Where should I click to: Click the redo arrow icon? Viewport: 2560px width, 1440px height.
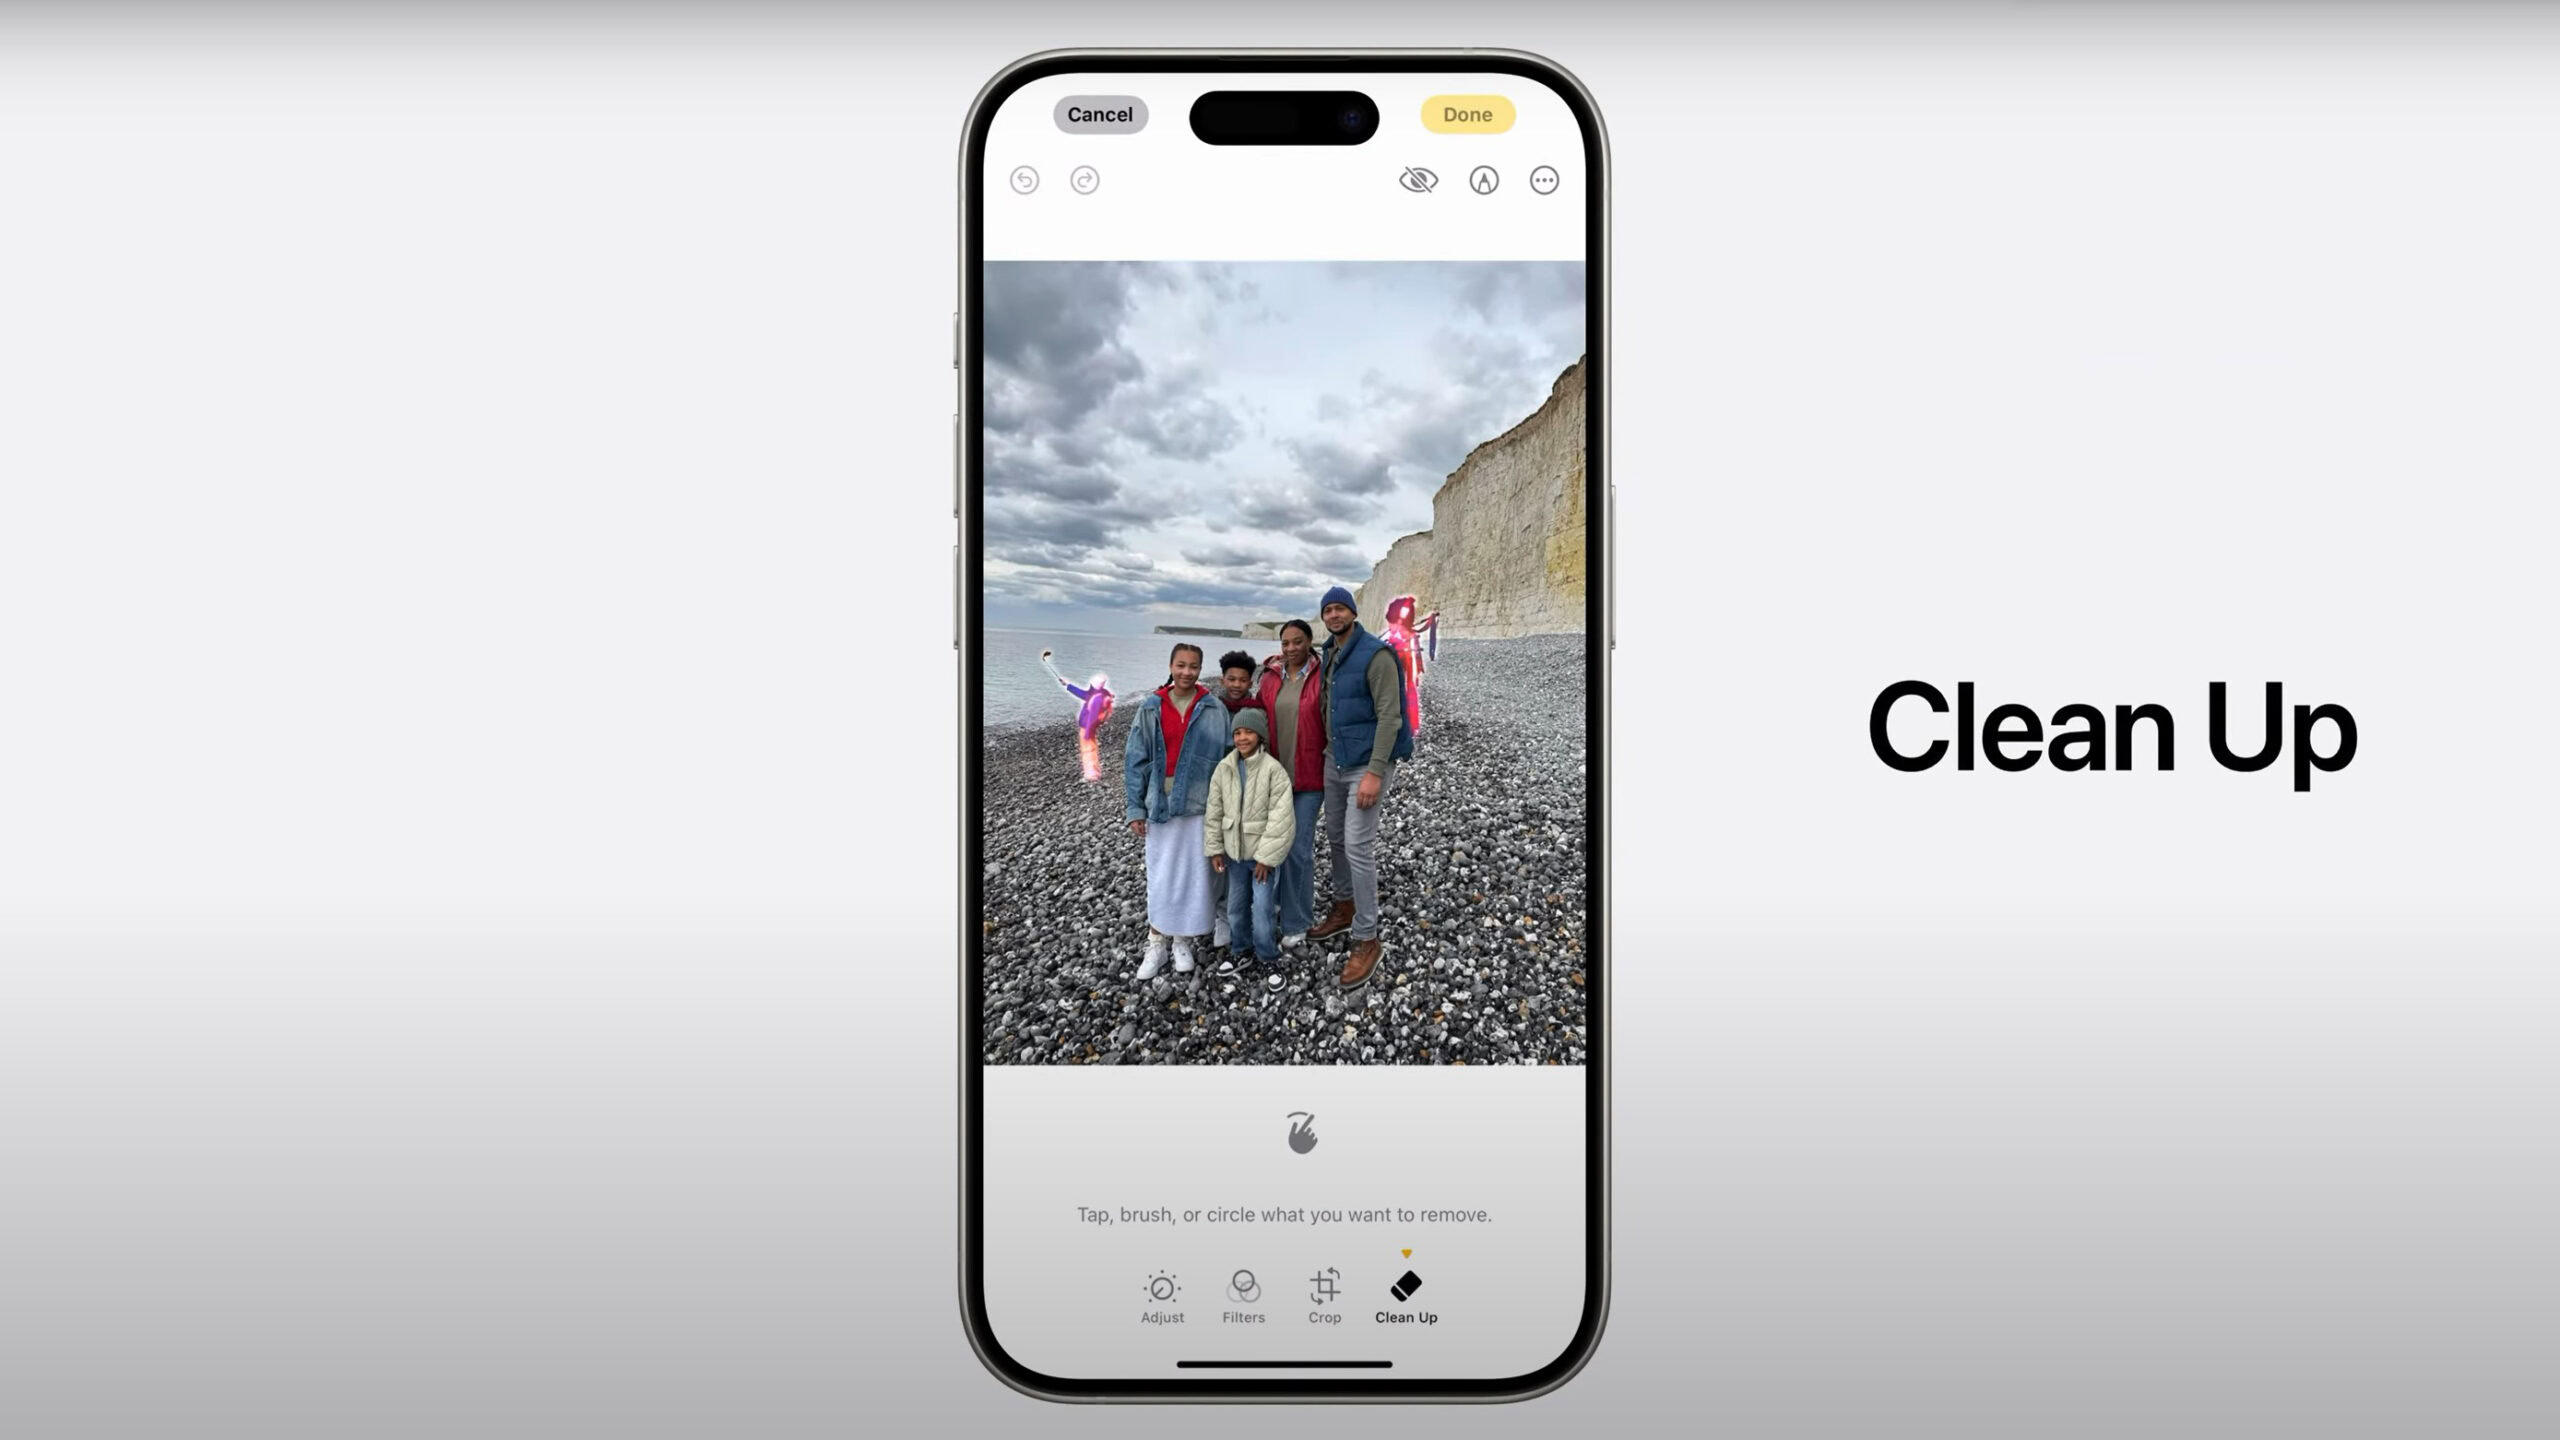[x=1085, y=179]
